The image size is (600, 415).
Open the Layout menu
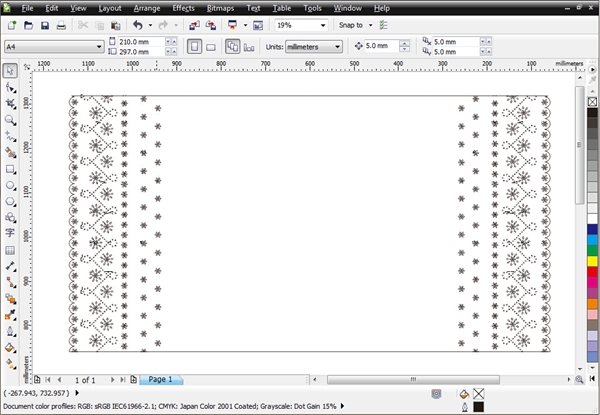pyautogui.click(x=110, y=8)
